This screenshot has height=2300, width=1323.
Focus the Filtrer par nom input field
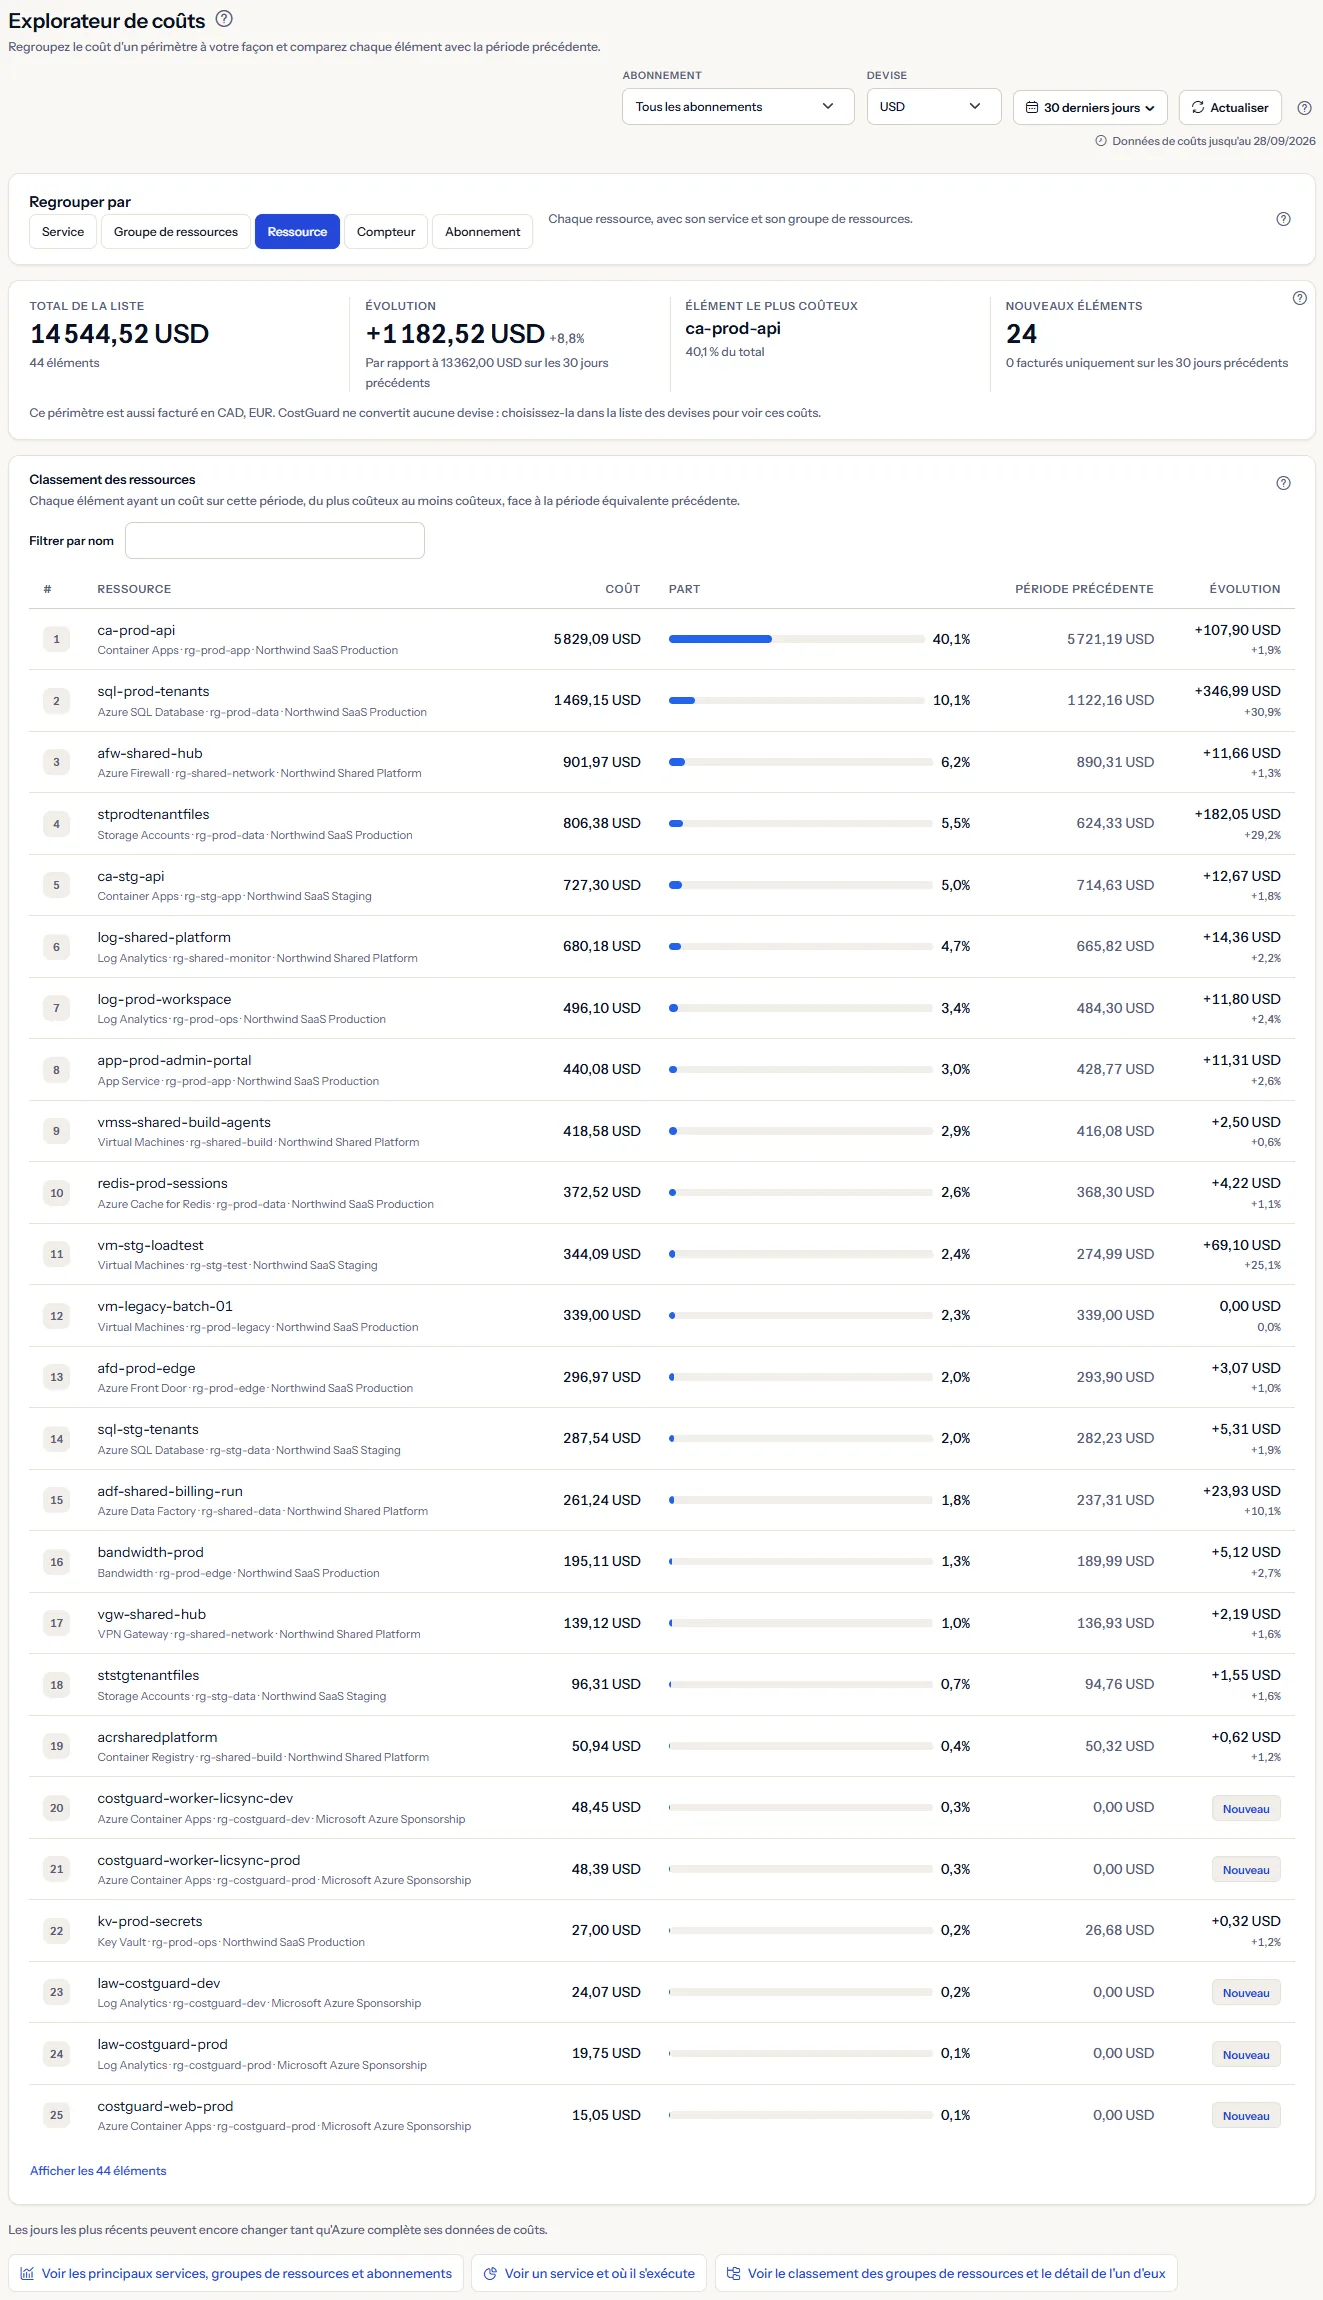[275, 541]
